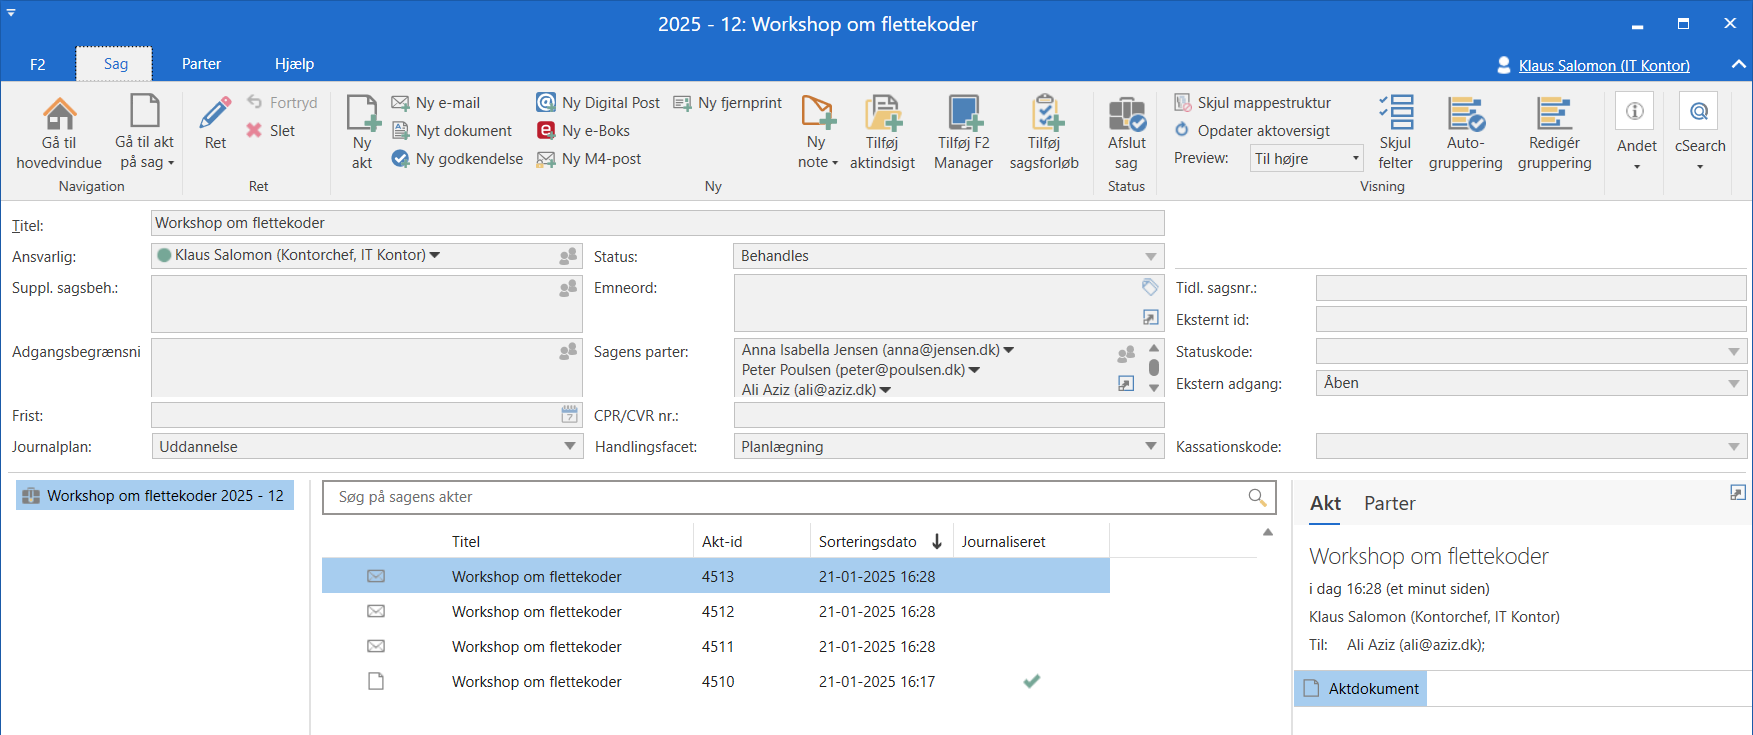Viewport: 1753px width, 735px height.
Task: Click the Ret pencil icon
Action: click(x=215, y=113)
